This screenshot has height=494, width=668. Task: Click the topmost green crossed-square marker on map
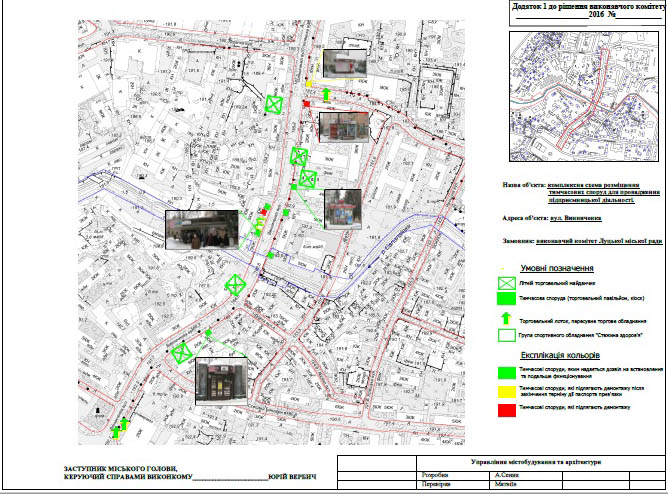click(275, 104)
